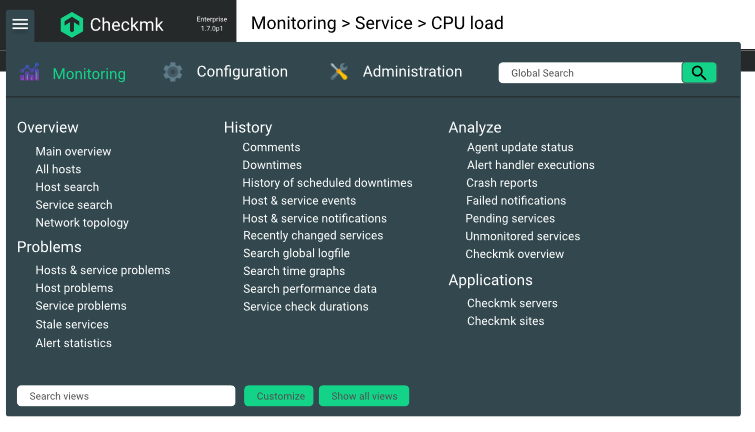The image size is (755, 432).
Task: Toggle the hamburger menu icon
Action: click(x=20, y=24)
